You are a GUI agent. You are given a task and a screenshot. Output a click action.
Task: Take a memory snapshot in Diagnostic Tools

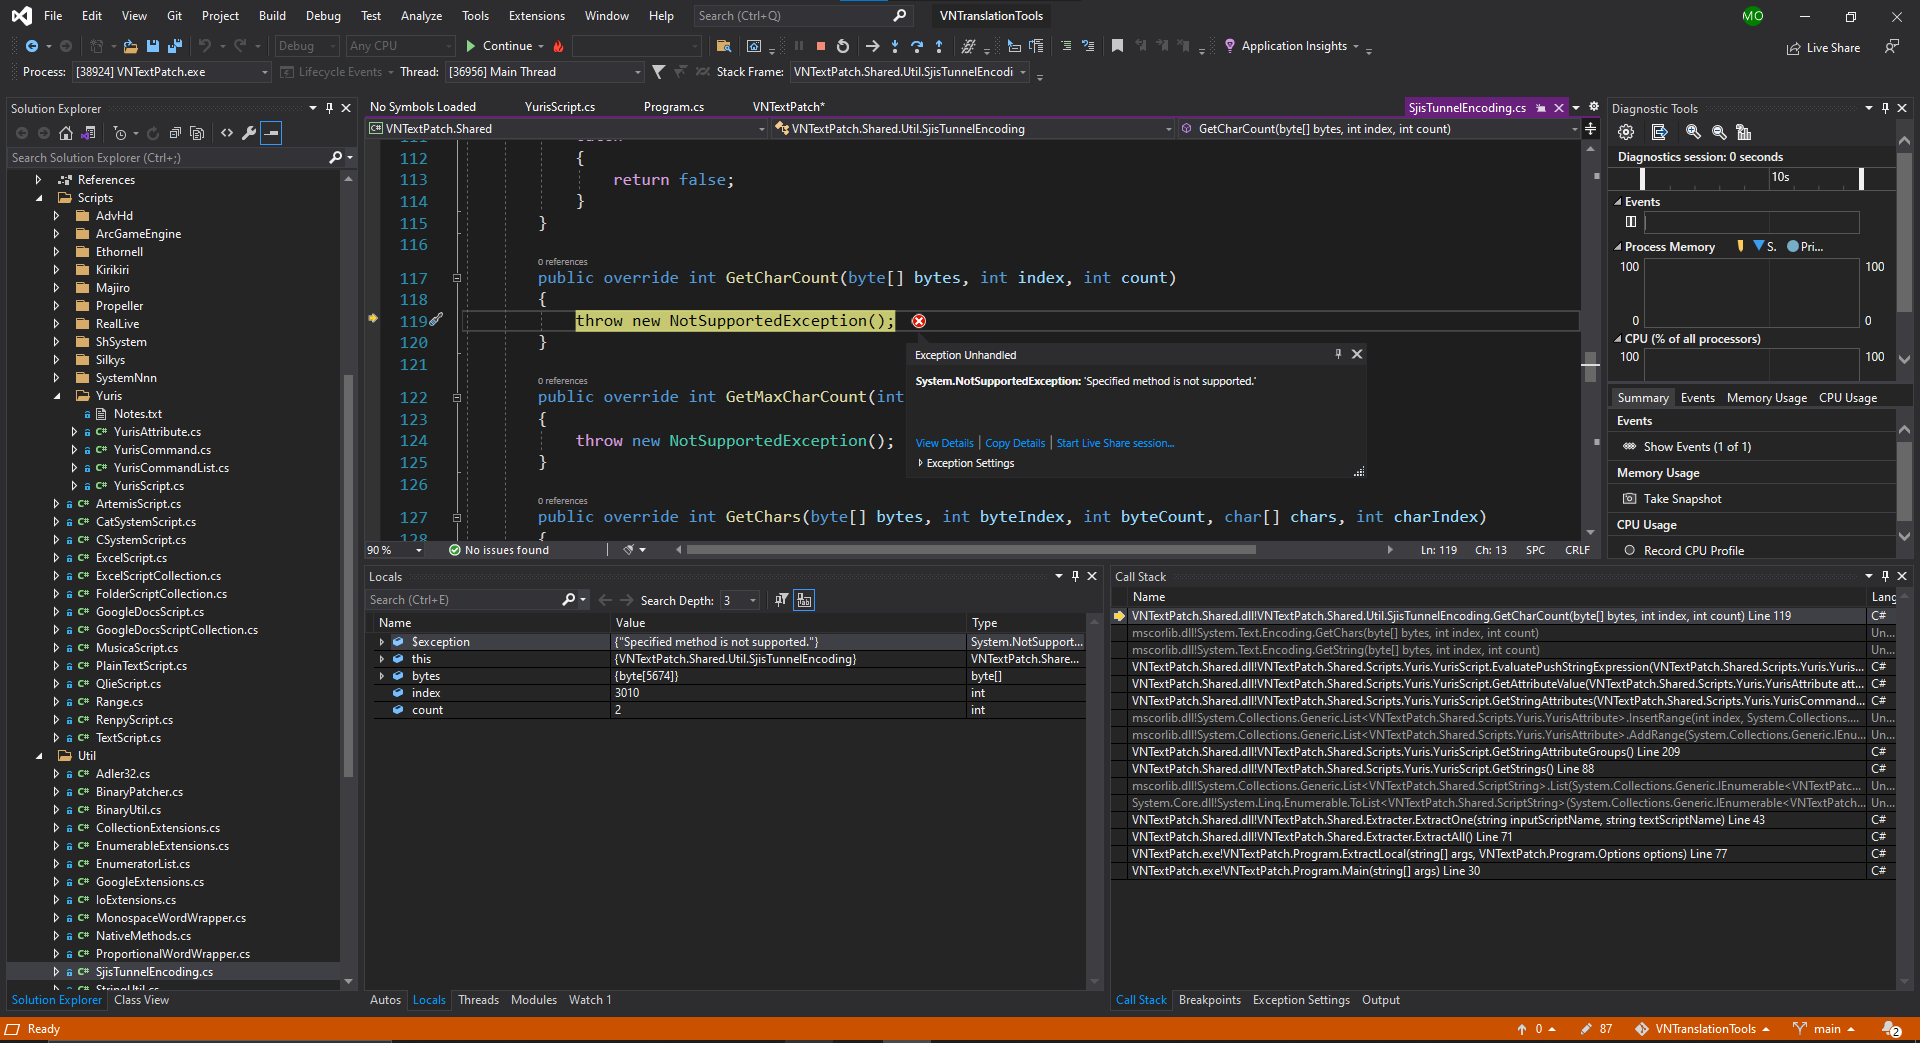point(1681,498)
